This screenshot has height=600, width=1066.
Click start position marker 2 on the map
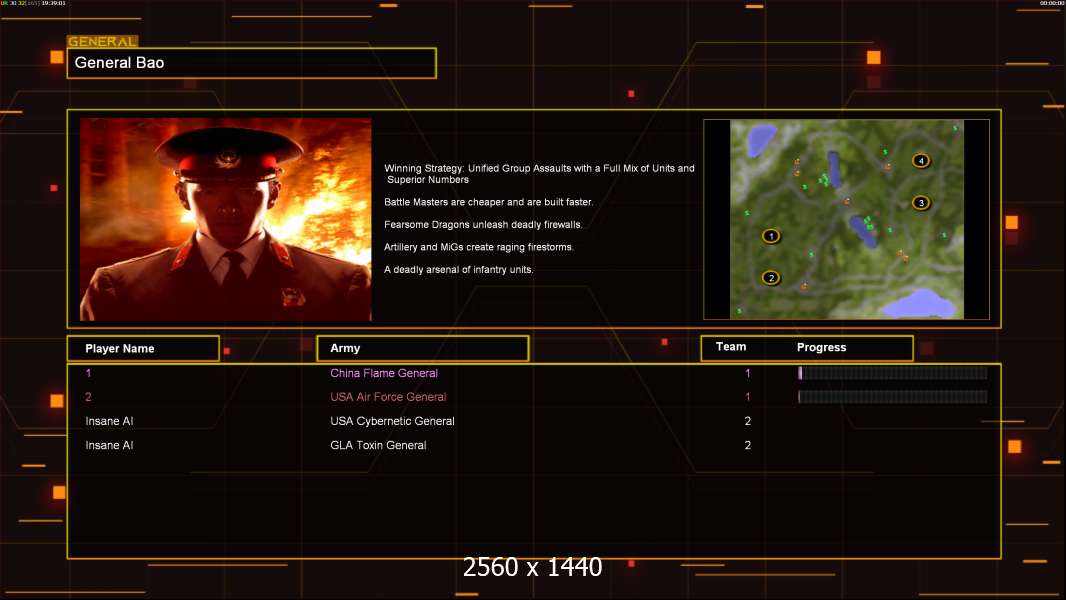coord(771,278)
